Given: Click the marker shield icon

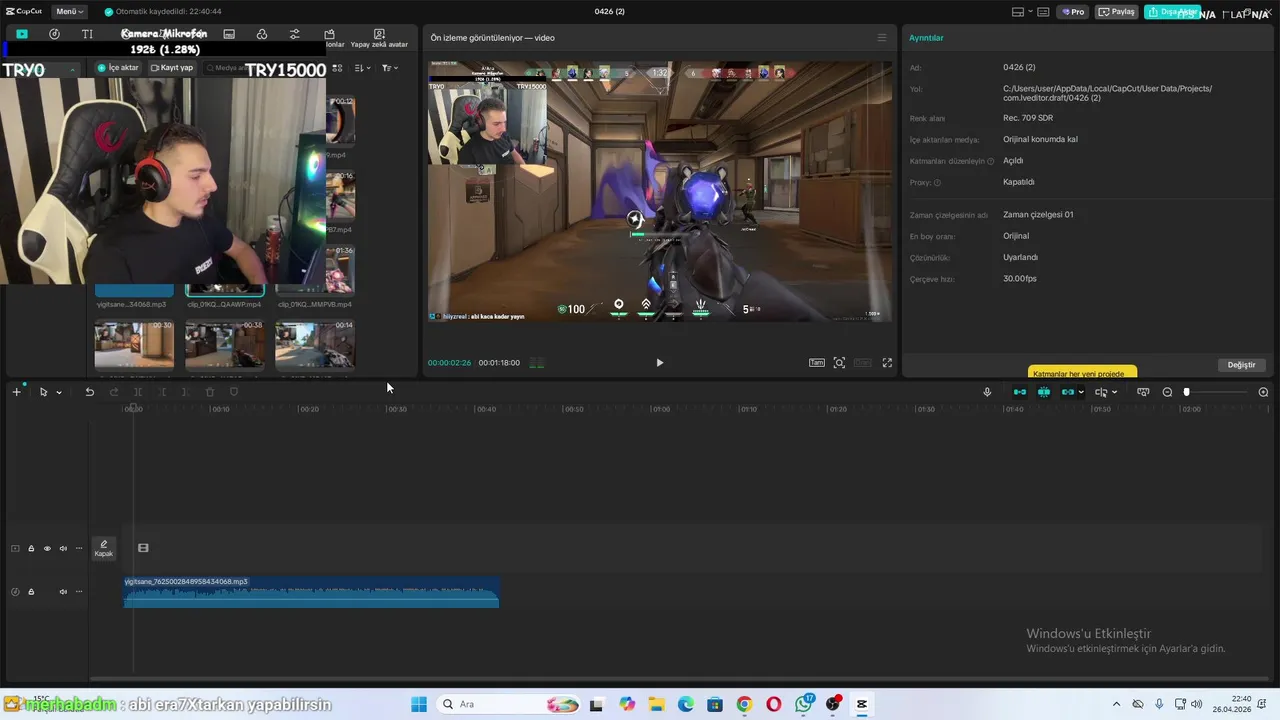Looking at the screenshot, I should click(x=234, y=392).
